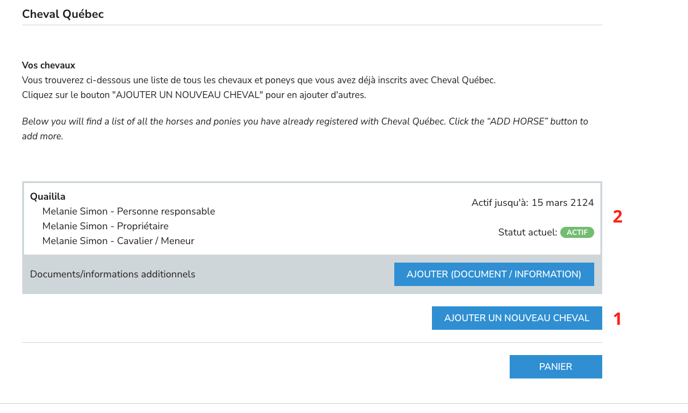Click the line starting Cliquez sur le bouton
The width and height of the screenshot is (688, 413).
pyautogui.click(x=194, y=95)
